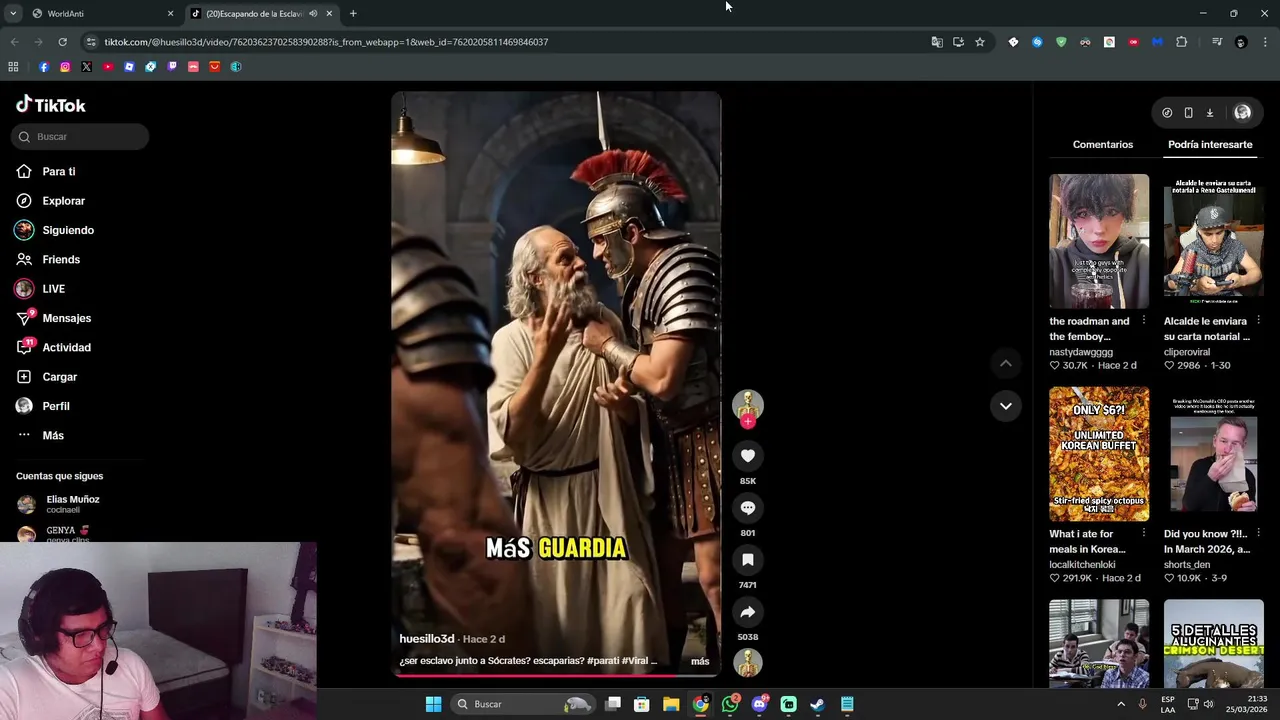The width and height of the screenshot is (1280, 720).
Task: Focus the TikTok Buscar search field
Action: tap(80, 137)
